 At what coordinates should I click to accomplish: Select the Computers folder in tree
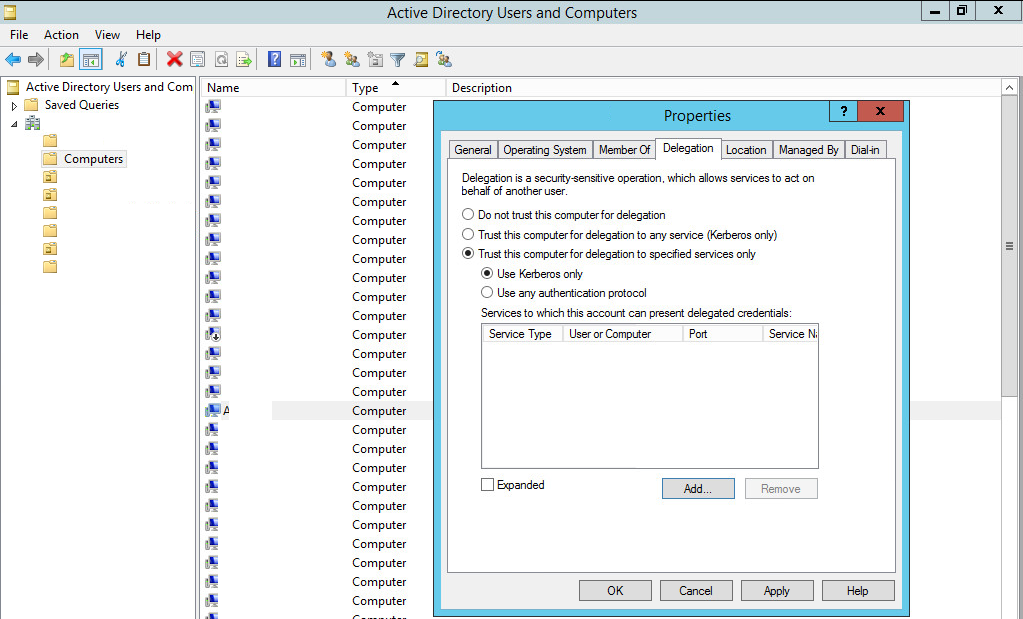[93, 159]
